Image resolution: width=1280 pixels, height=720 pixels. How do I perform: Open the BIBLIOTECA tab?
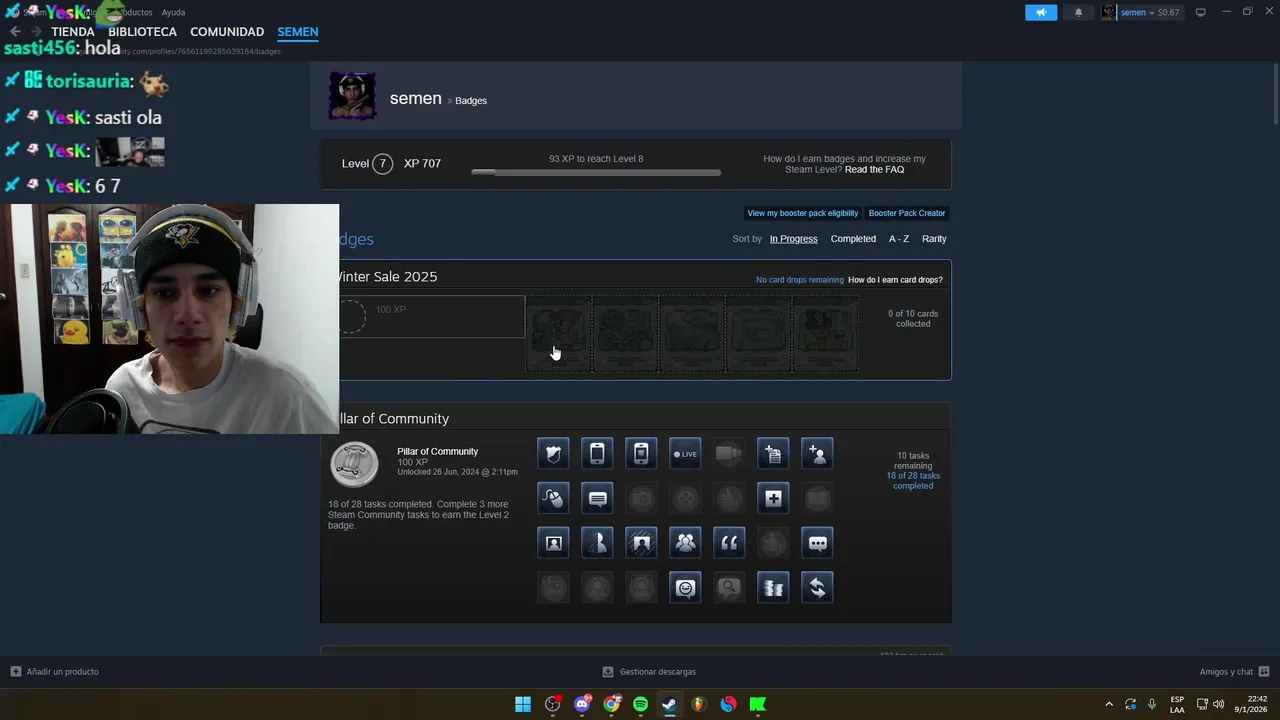click(142, 32)
